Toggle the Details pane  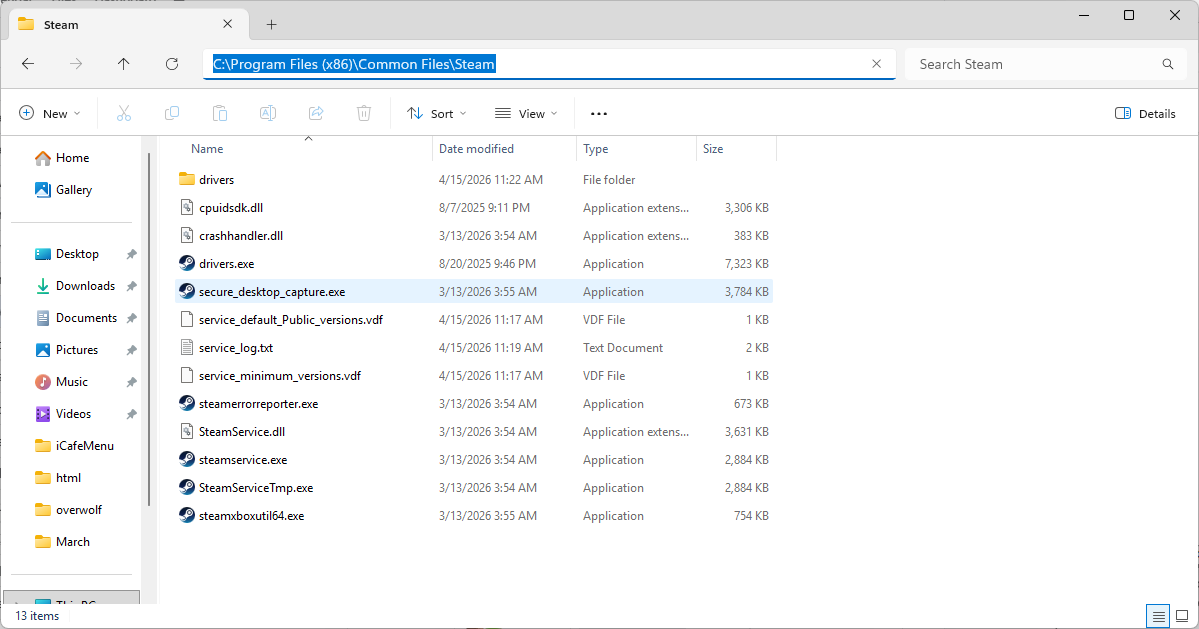[x=1145, y=113]
